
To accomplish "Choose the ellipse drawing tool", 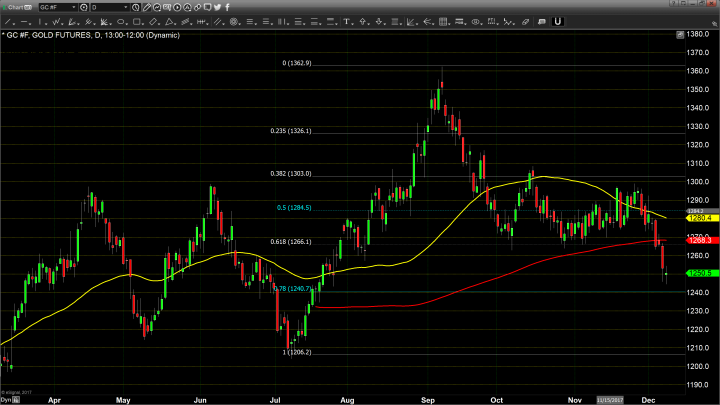I will pos(120,22).
